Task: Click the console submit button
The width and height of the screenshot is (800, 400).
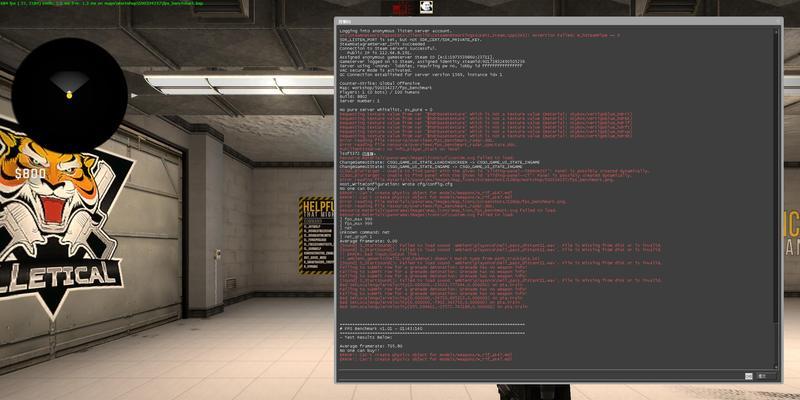Action: [768, 377]
